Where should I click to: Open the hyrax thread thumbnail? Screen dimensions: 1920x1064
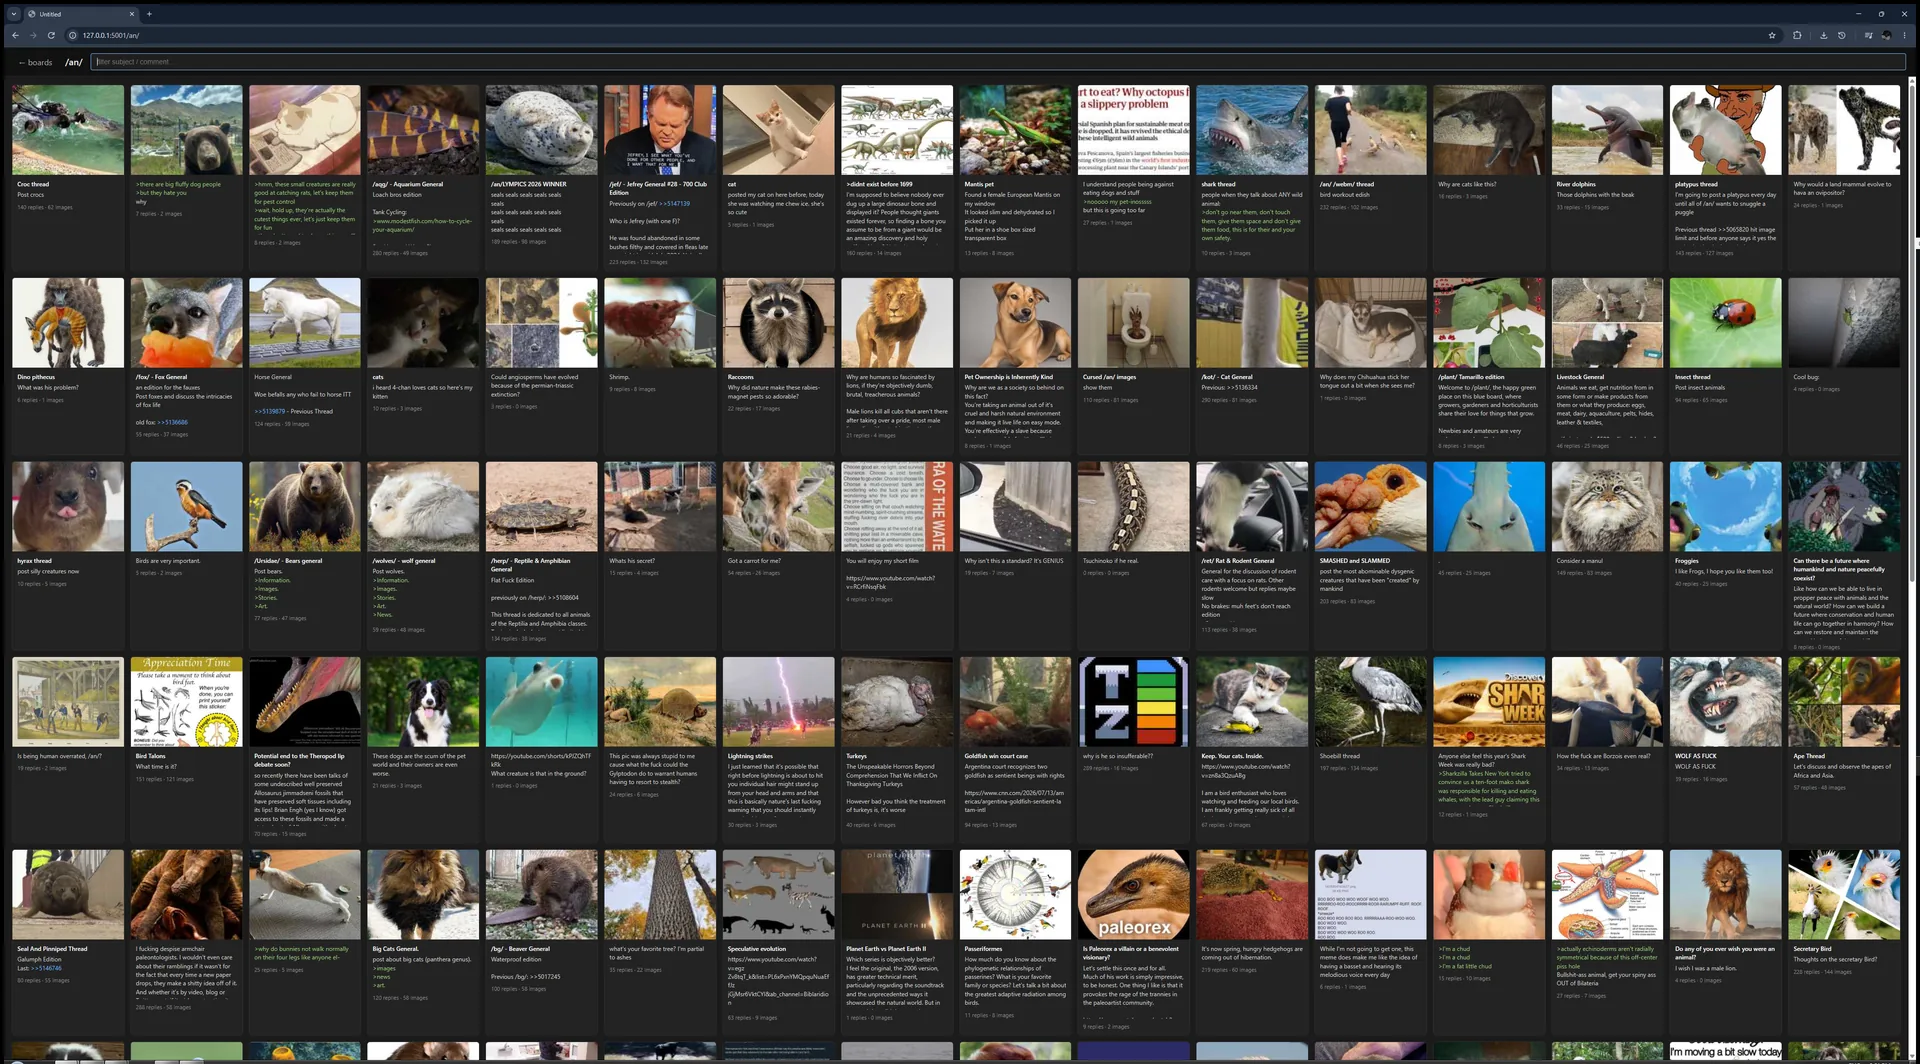68,507
